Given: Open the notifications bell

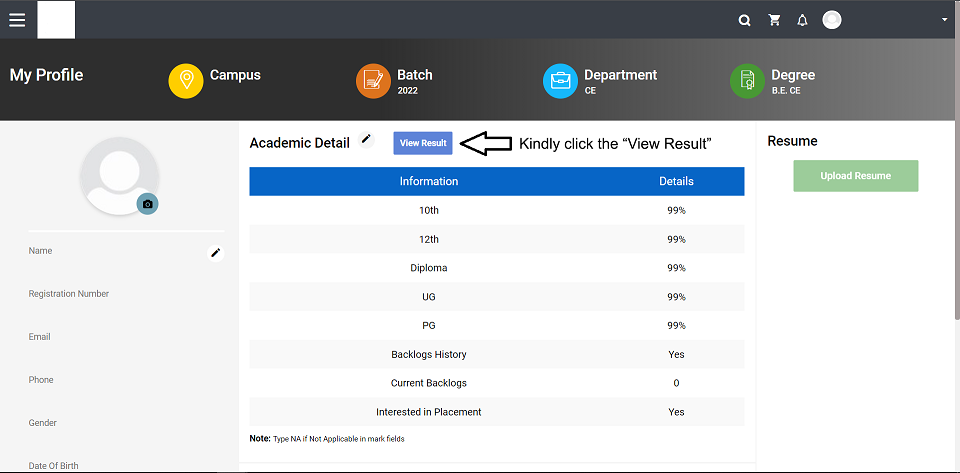Looking at the screenshot, I should coord(802,20).
